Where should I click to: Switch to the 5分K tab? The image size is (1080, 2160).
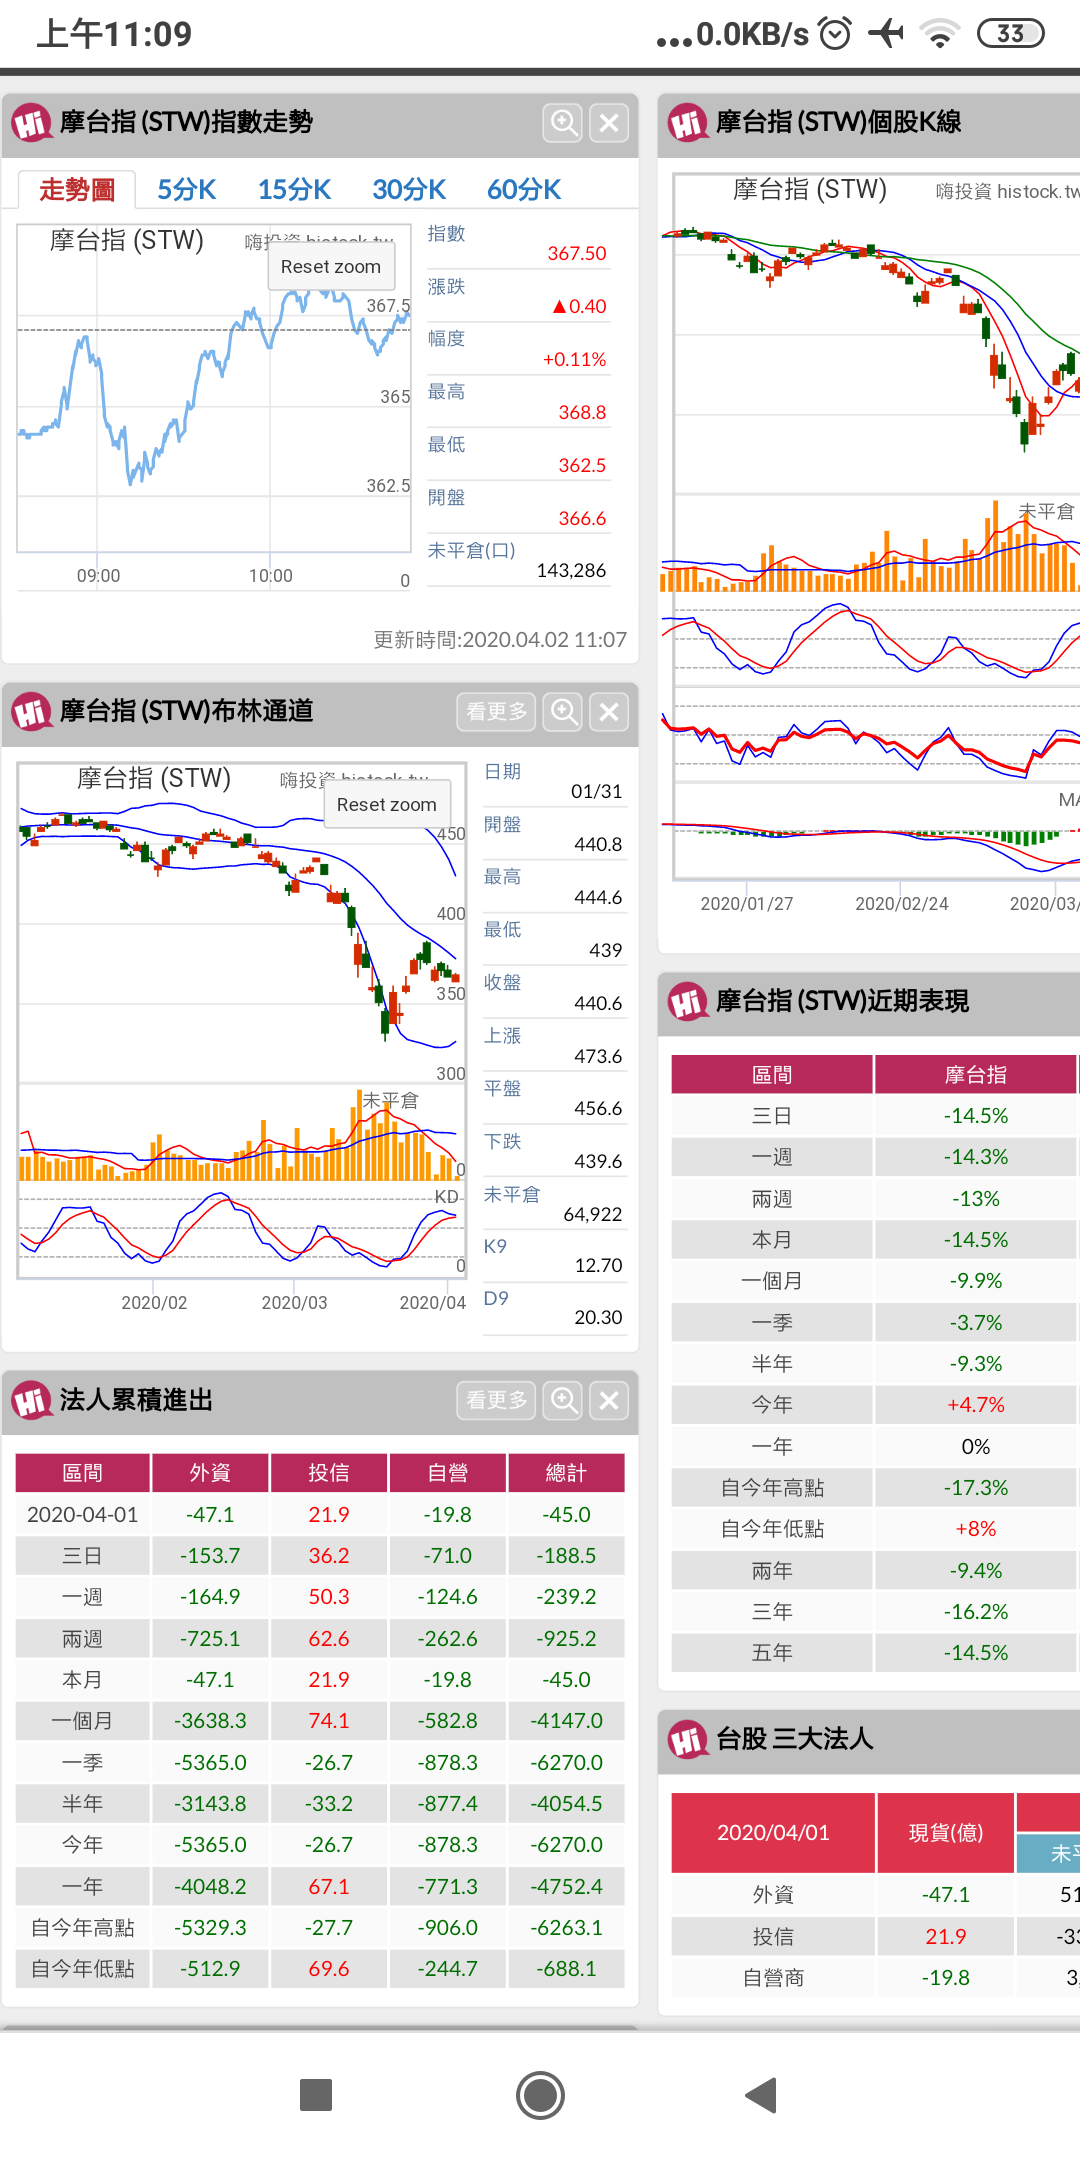[x=187, y=190]
